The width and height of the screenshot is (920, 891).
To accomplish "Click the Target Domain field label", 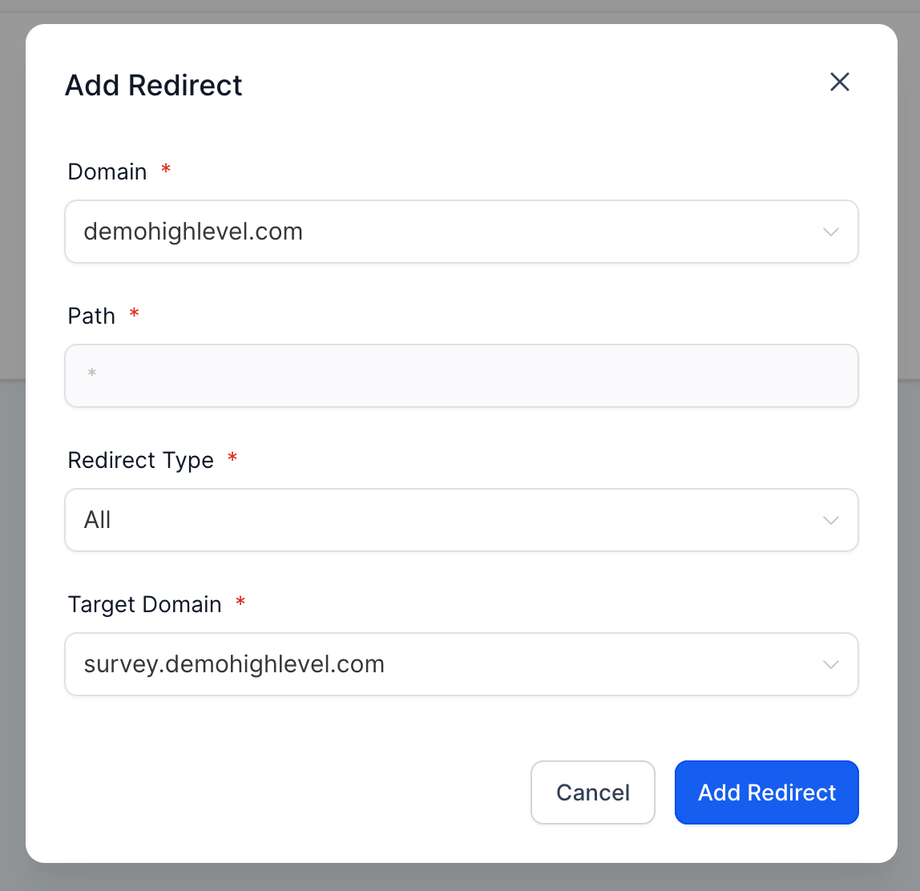I will 144,604.
